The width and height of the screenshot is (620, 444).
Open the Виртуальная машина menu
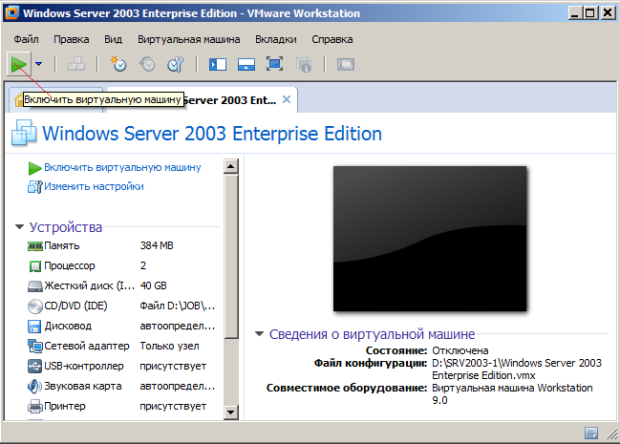tap(189, 39)
